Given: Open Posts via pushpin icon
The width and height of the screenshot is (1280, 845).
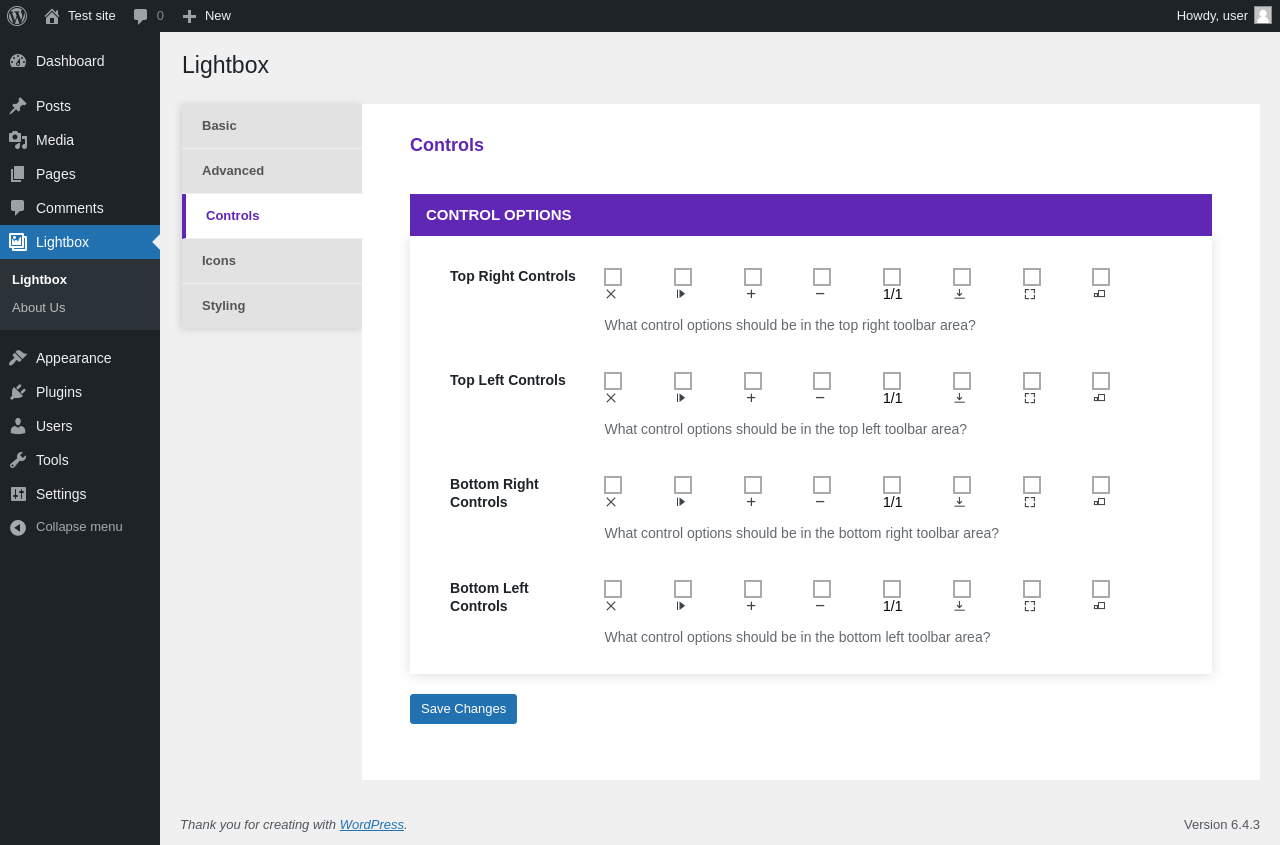Looking at the screenshot, I should coord(18,106).
